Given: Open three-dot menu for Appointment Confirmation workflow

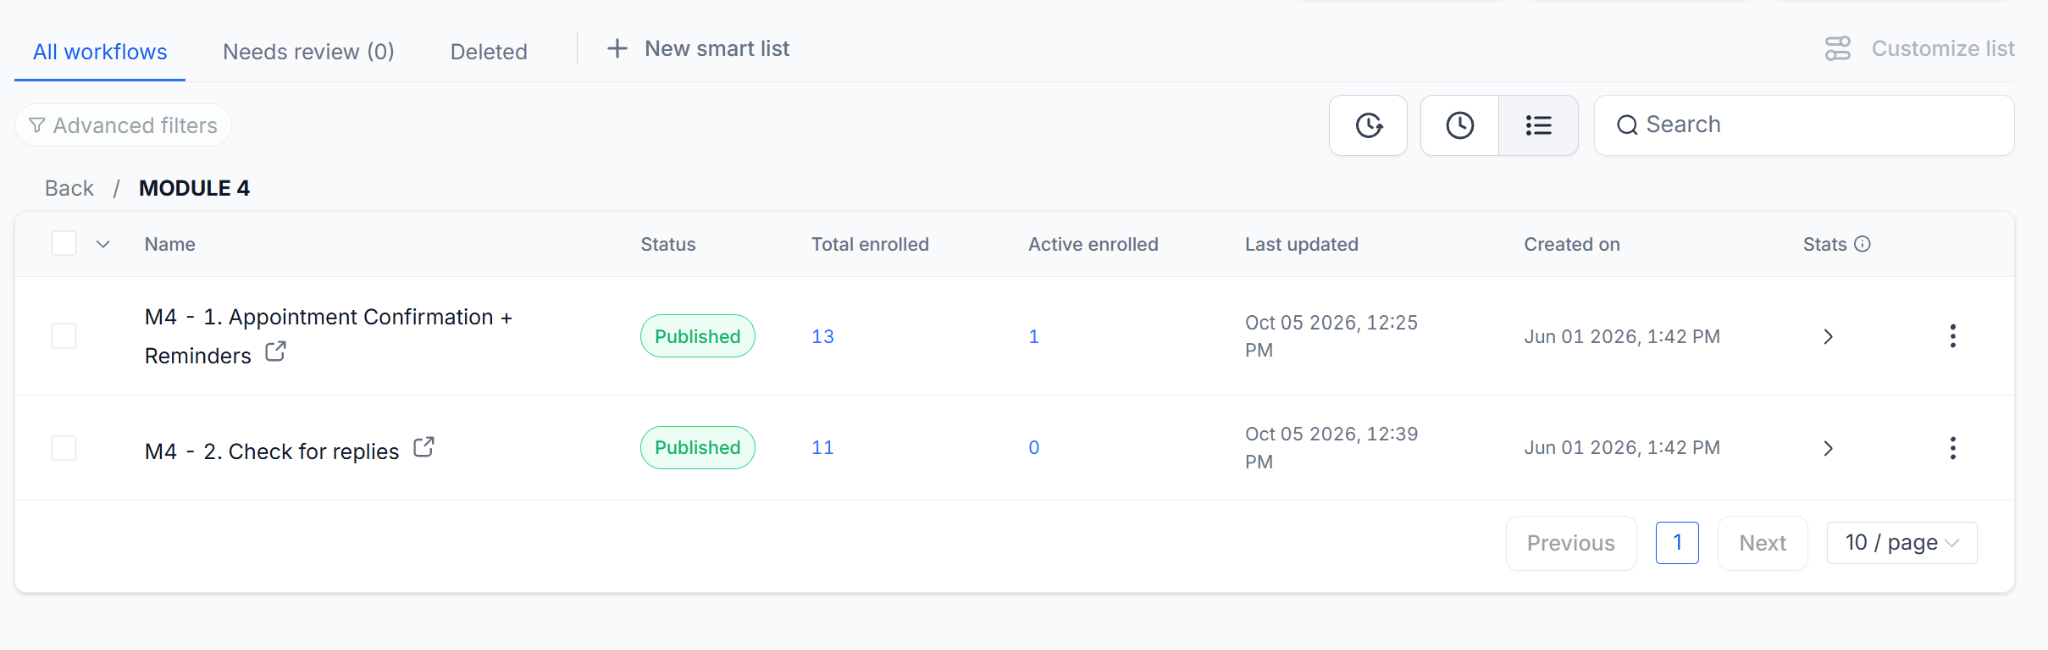Looking at the screenshot, I should pos(1953,336).
